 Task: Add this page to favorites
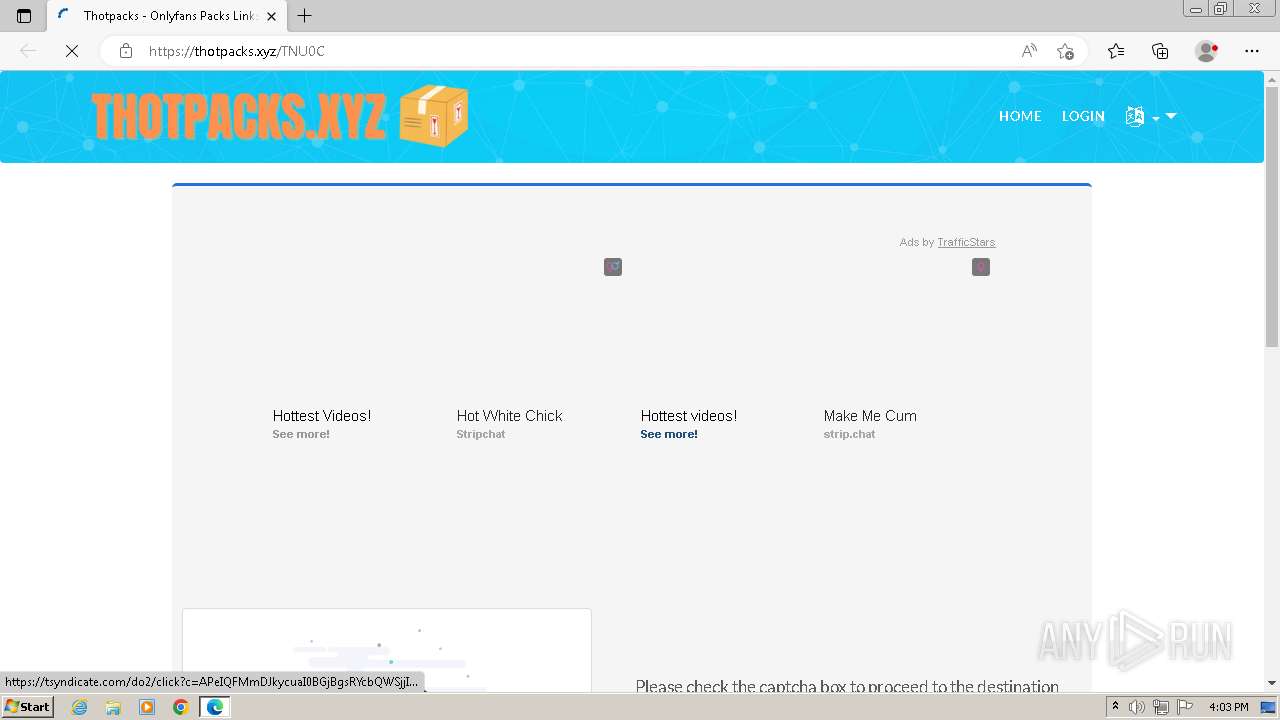[x=1065, y=51]
